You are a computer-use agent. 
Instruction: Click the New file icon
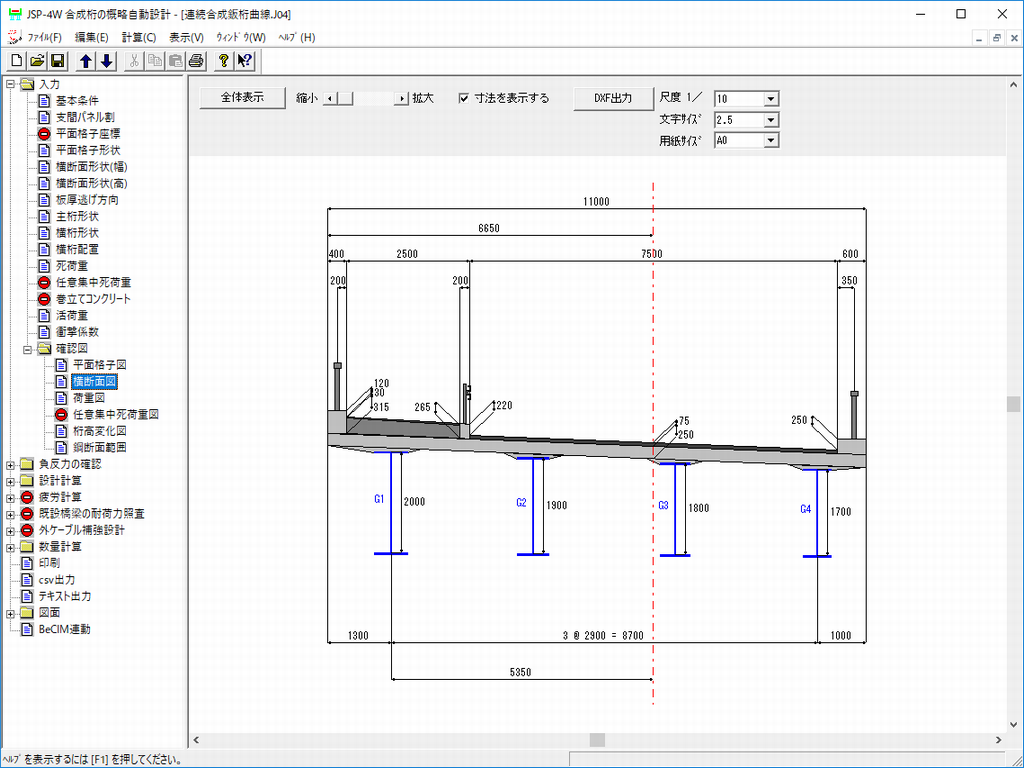point(17,61)
